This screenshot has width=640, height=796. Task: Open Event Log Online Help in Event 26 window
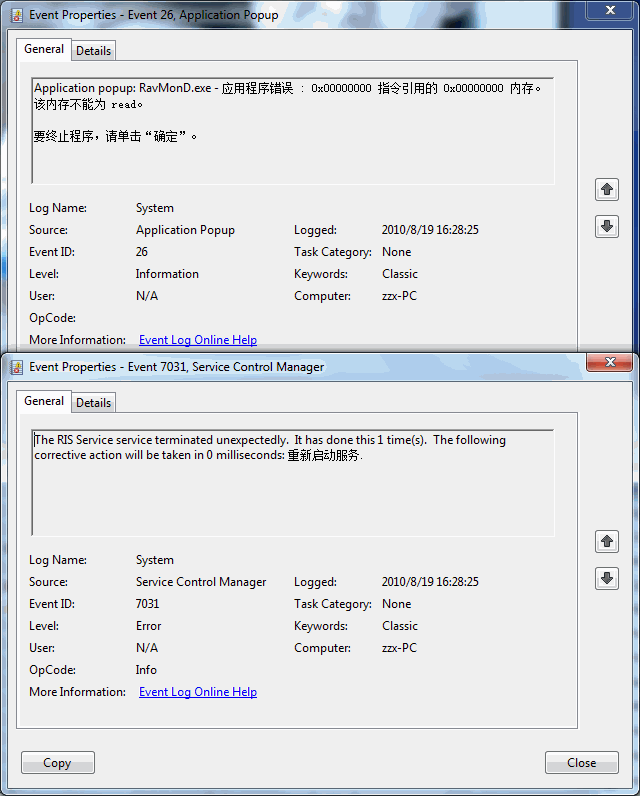[x=198, y=340]
